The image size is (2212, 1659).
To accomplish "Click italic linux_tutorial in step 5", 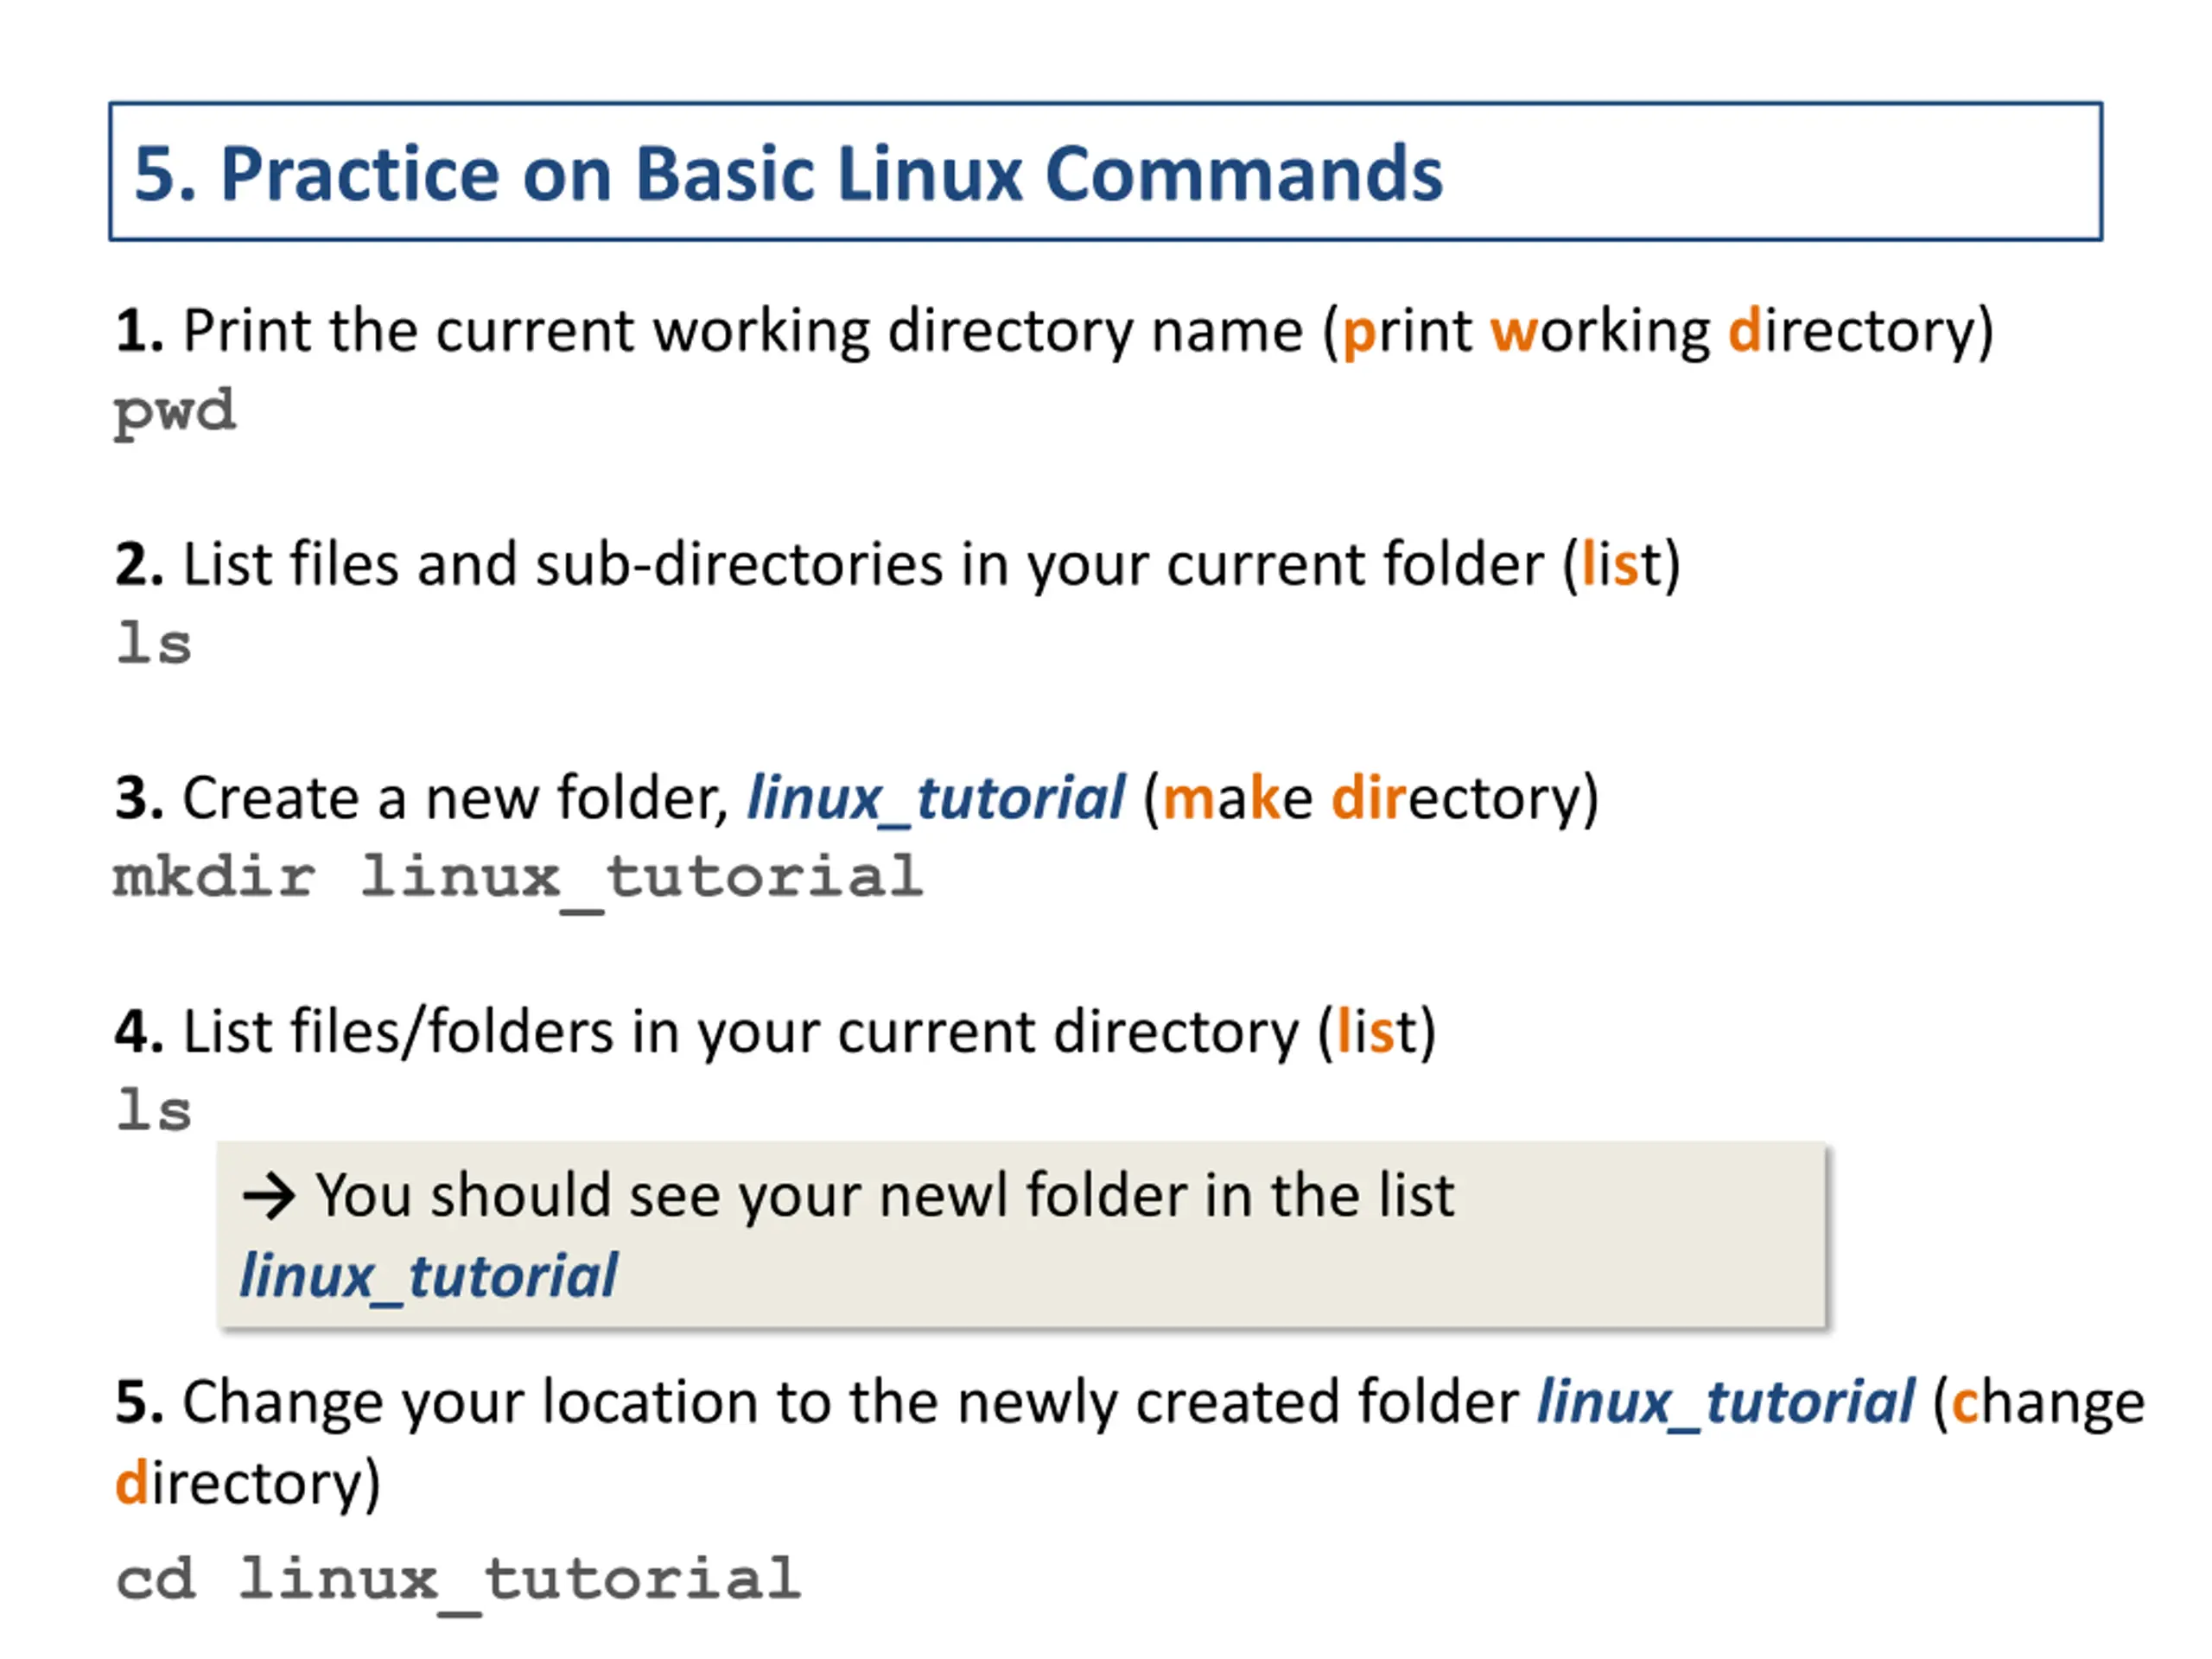I will pyautogui.click(x=1726, y=1403).
